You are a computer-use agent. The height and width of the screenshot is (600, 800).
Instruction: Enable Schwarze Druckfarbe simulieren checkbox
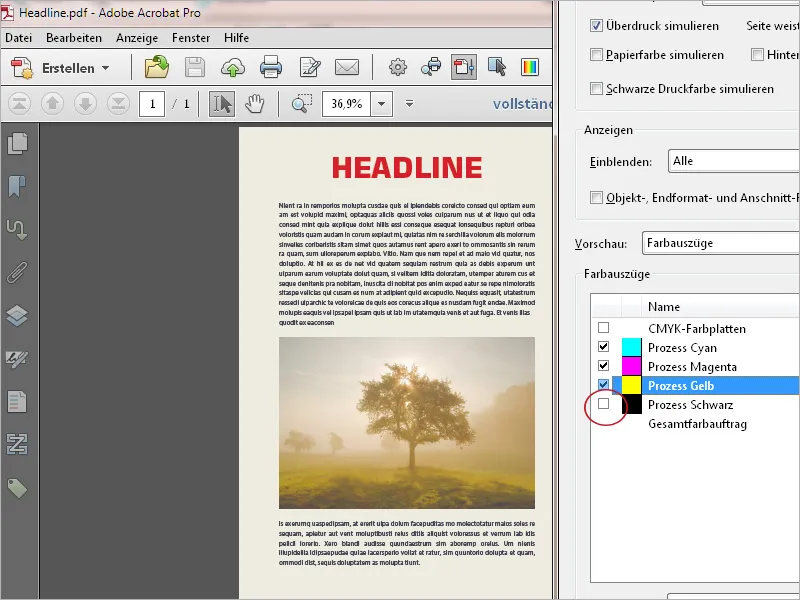pos(596,89)
